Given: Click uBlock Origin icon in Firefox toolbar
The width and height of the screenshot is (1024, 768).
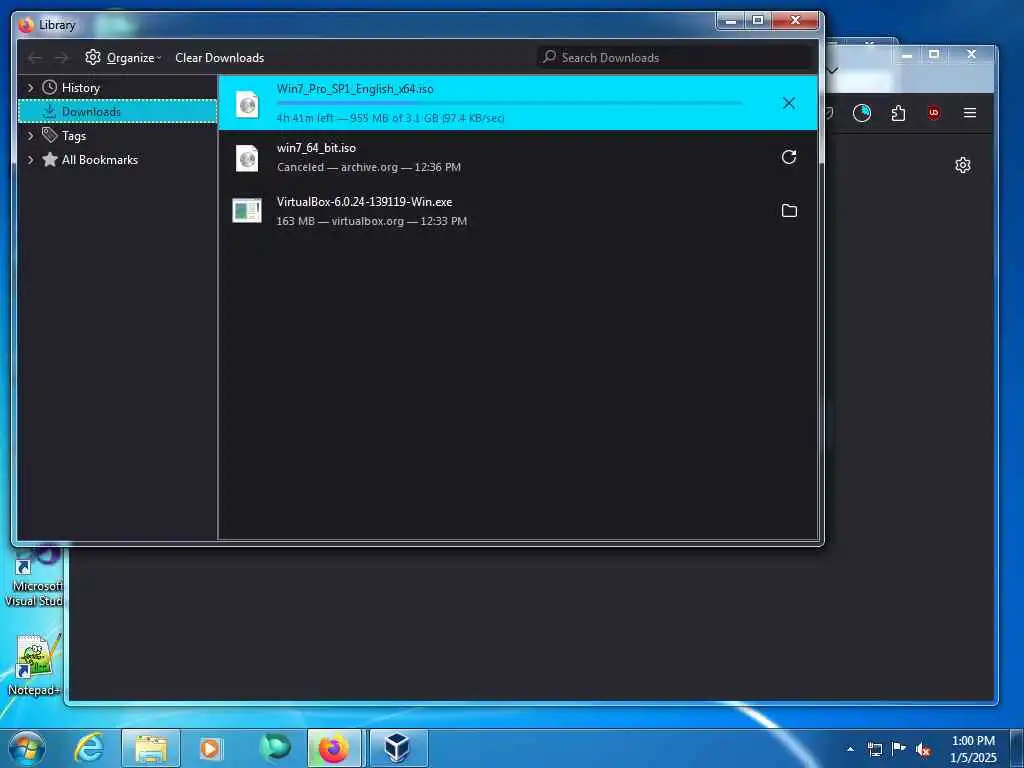Looking at the screenshot, I should 934,113.
